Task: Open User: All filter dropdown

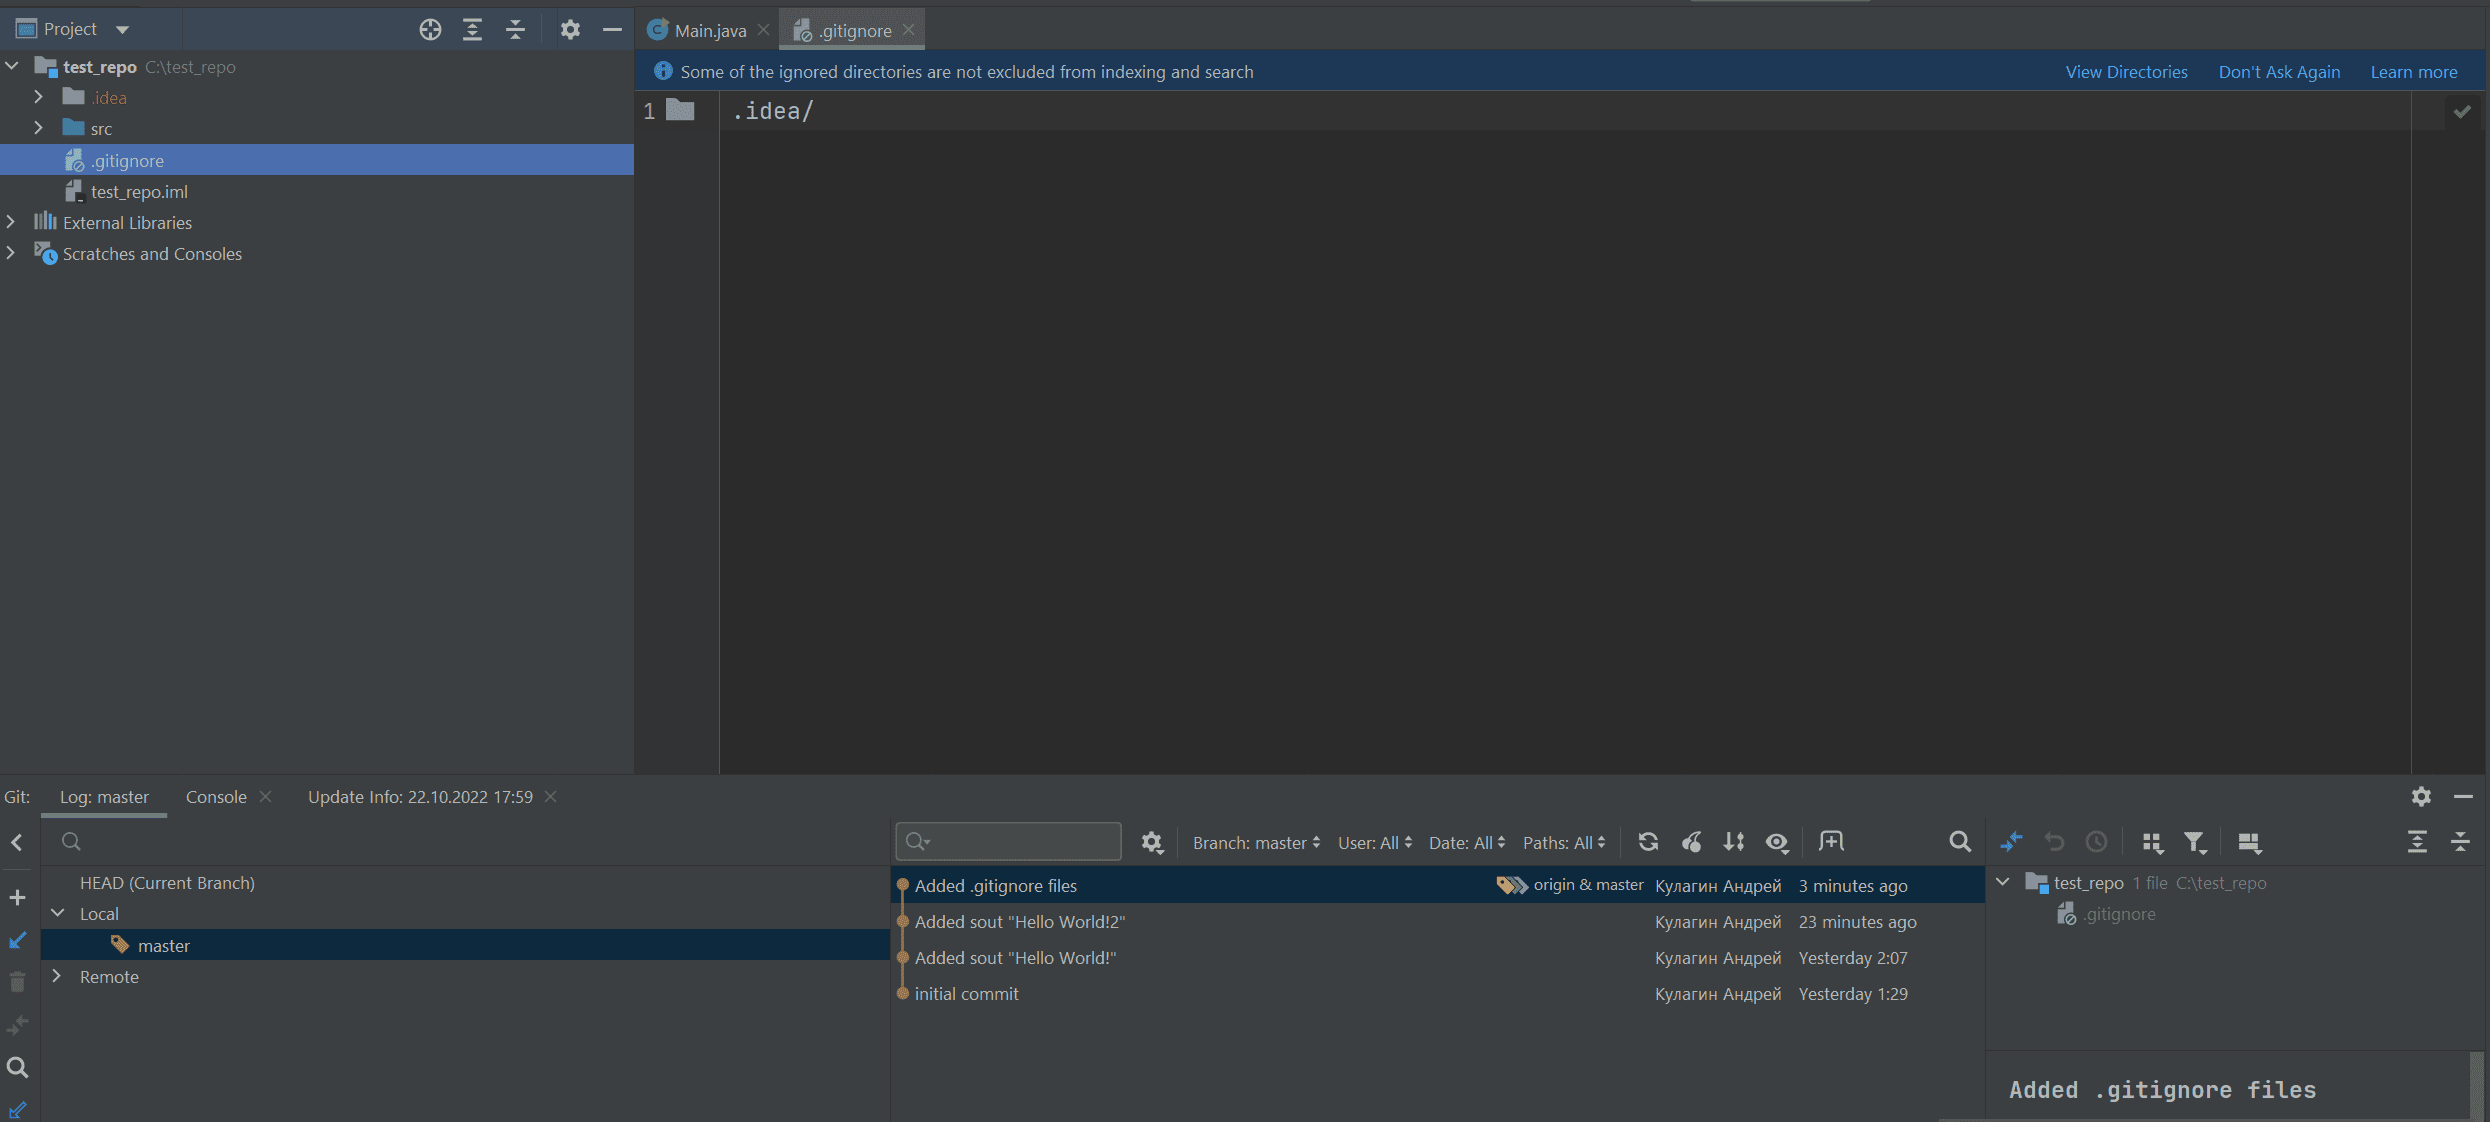Action: coord(1375,843)
